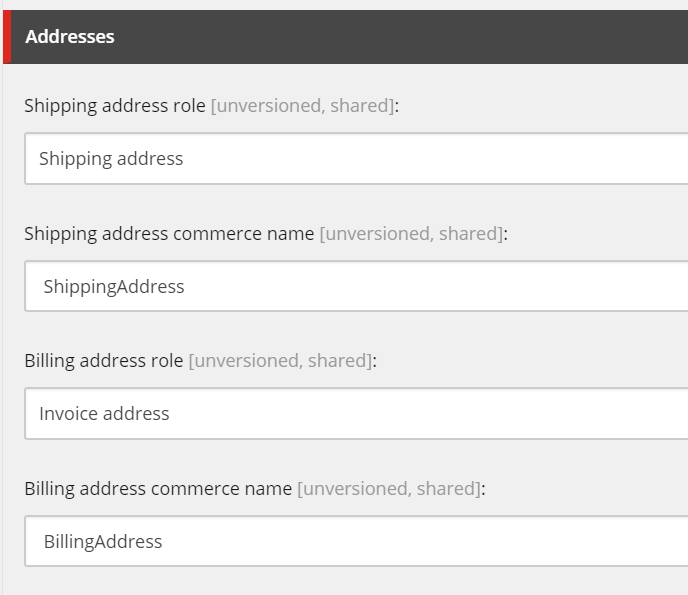Click the Billing address role label
Viewport: 688px width, 595px height.
pyautogui.click(x=104, y=361)
